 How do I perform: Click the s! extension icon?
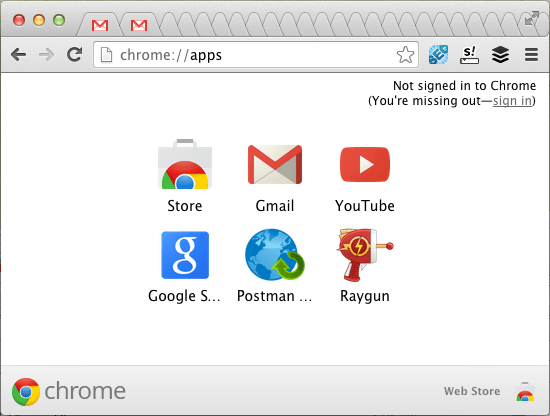tap(469, 55)
